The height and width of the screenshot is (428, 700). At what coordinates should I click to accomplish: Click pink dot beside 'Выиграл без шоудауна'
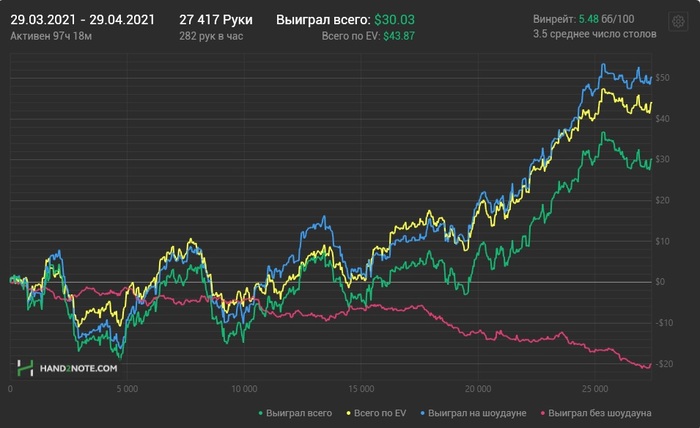[x=543, y=412]
